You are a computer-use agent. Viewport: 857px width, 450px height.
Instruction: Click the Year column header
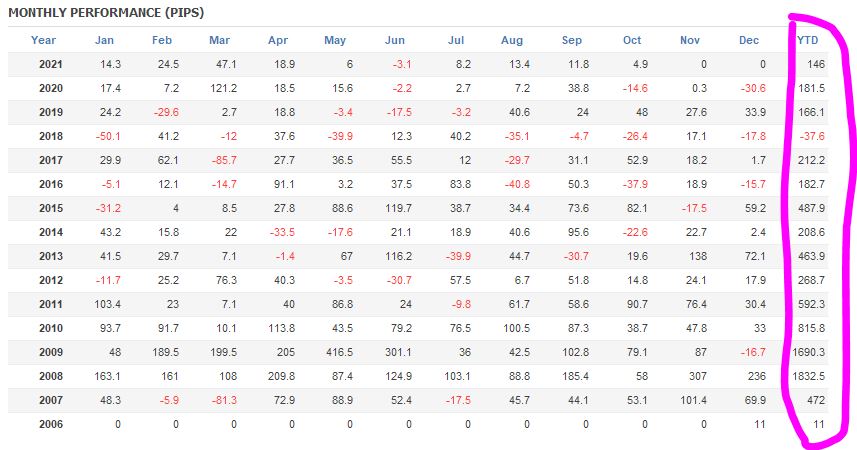[x=44, y=40]
